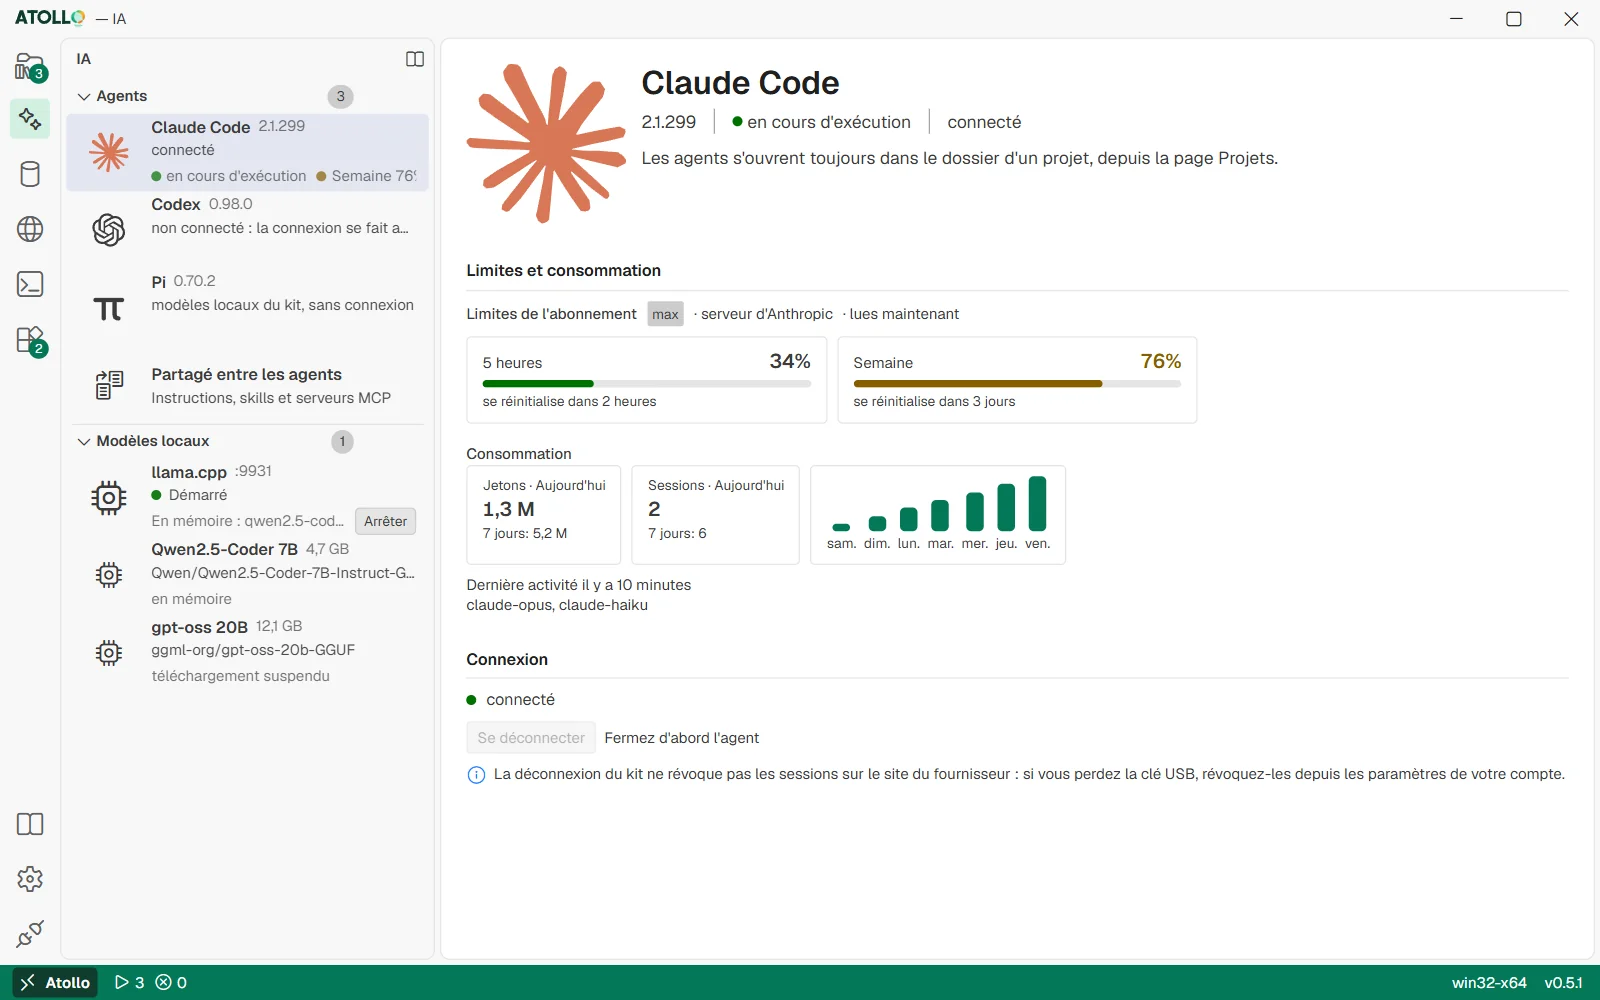Click the "Jetons · Aujourd'hui" card
The height and width of the screenshot is (1000, 1600).
pos(544,515)
